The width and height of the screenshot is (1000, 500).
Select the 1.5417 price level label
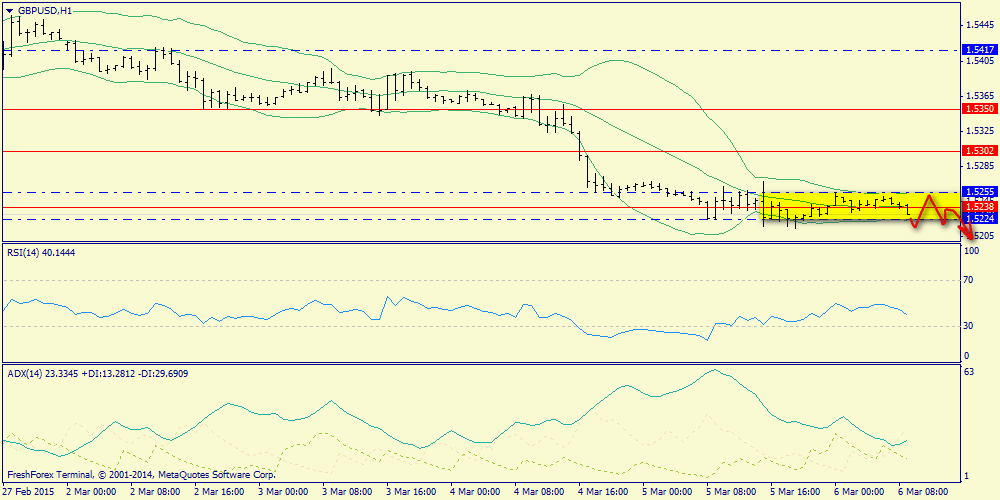(978, 49)
